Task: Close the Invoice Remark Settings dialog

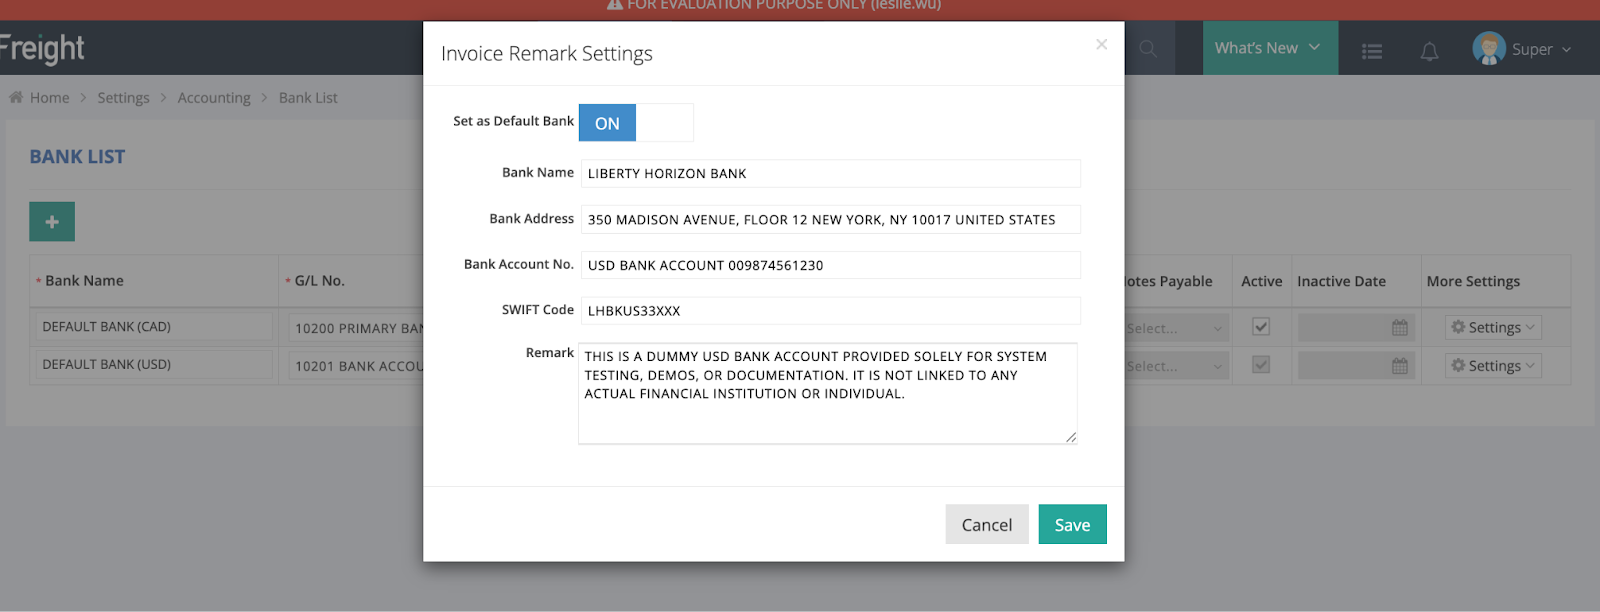Action: [1101, 45]
